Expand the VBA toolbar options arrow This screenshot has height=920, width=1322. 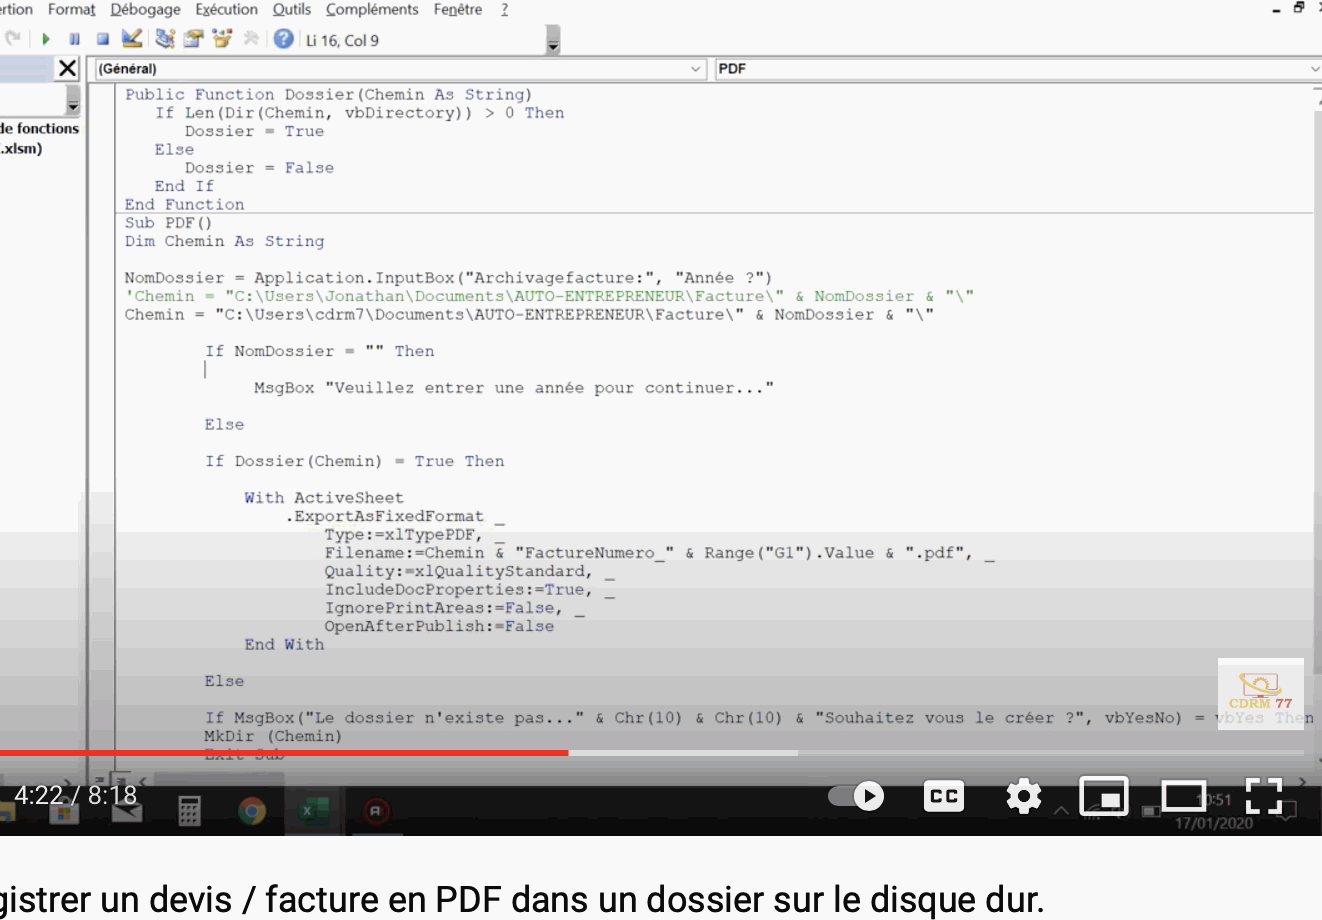coord(553,40)
